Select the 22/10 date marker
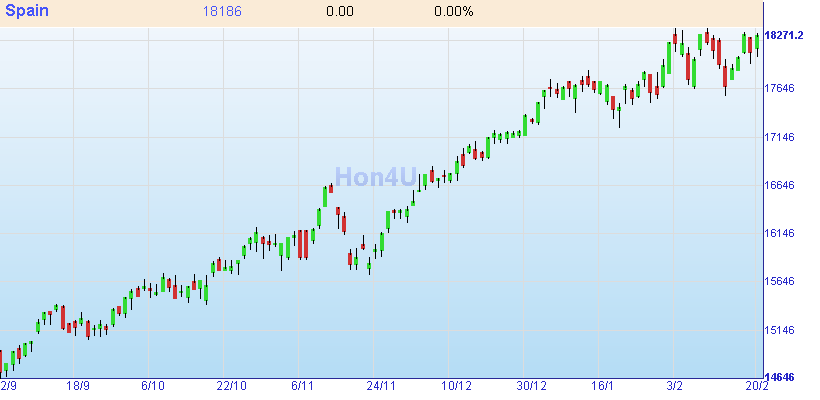820x400 pixels. [231, 386]
